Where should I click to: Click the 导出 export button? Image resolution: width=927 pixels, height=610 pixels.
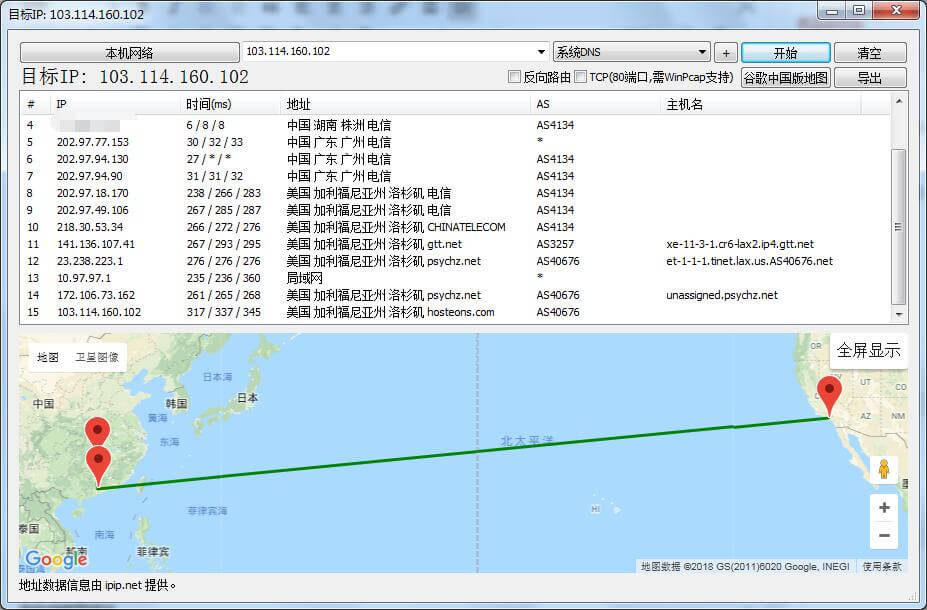868,78
